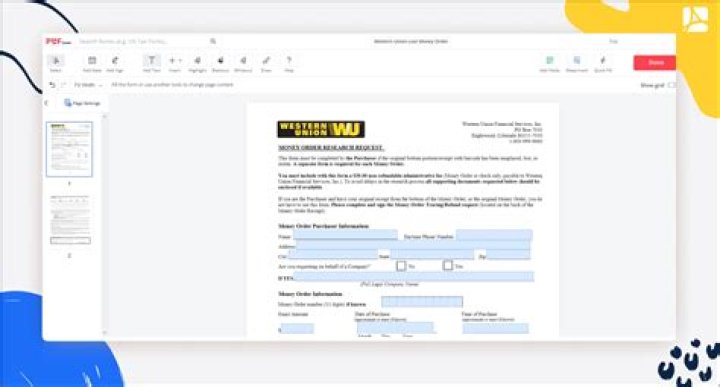Click the Name input field
Image resolution: width=720 pixels, height=387 pixels.
pos(345,235)
